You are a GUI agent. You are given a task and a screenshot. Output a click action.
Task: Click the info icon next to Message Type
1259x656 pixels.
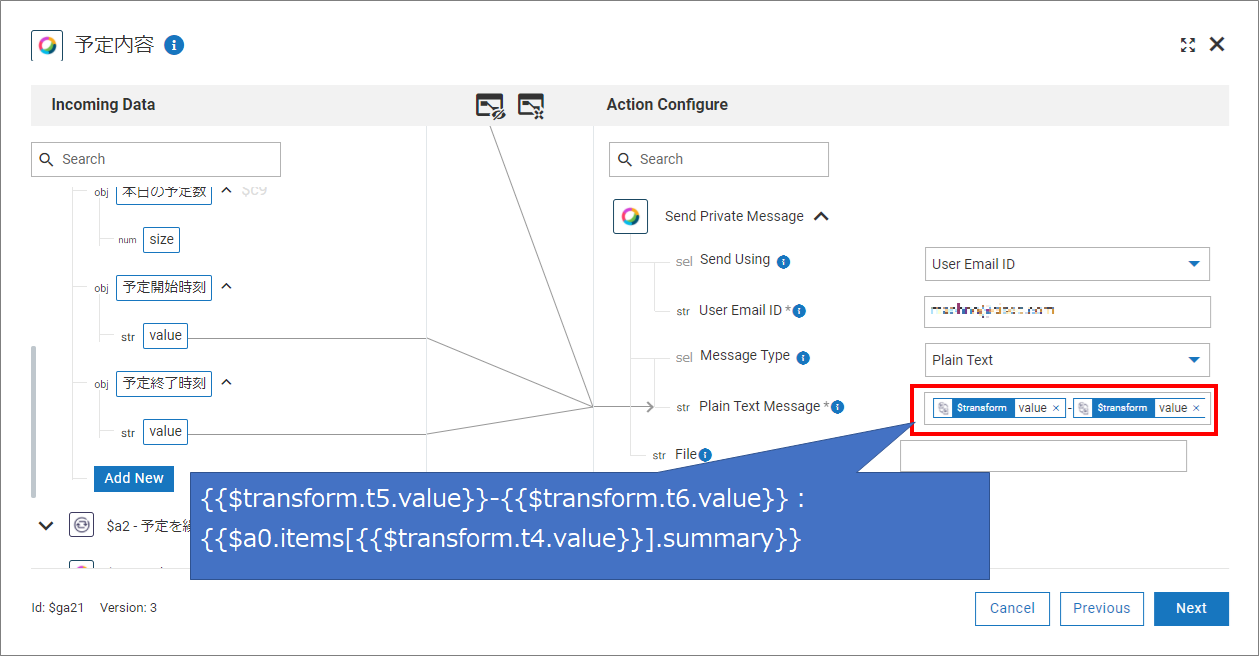(x=803, y=358)
